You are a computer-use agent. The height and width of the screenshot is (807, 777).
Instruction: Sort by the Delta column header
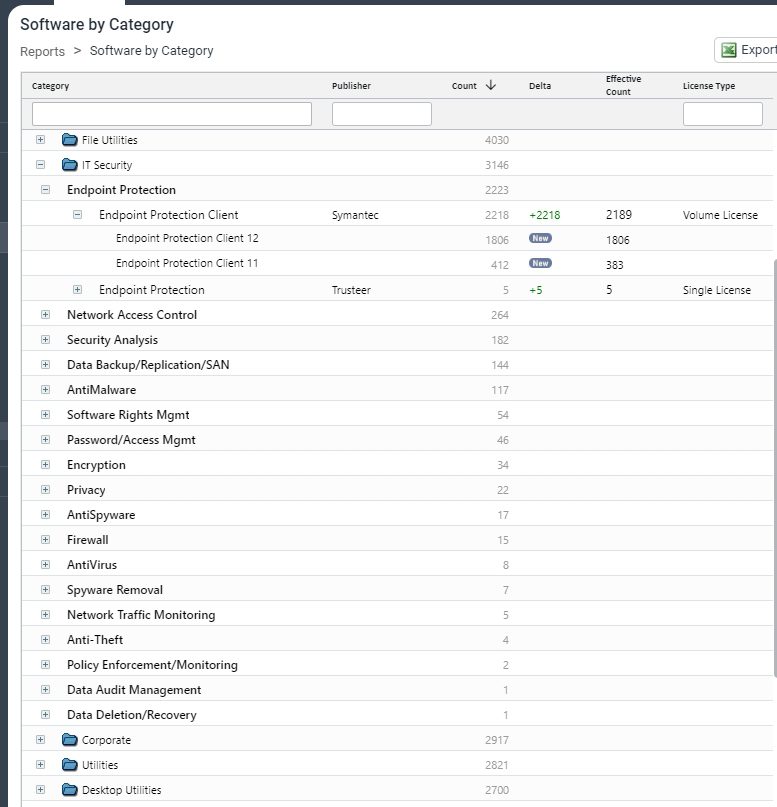tap(540, 86)
